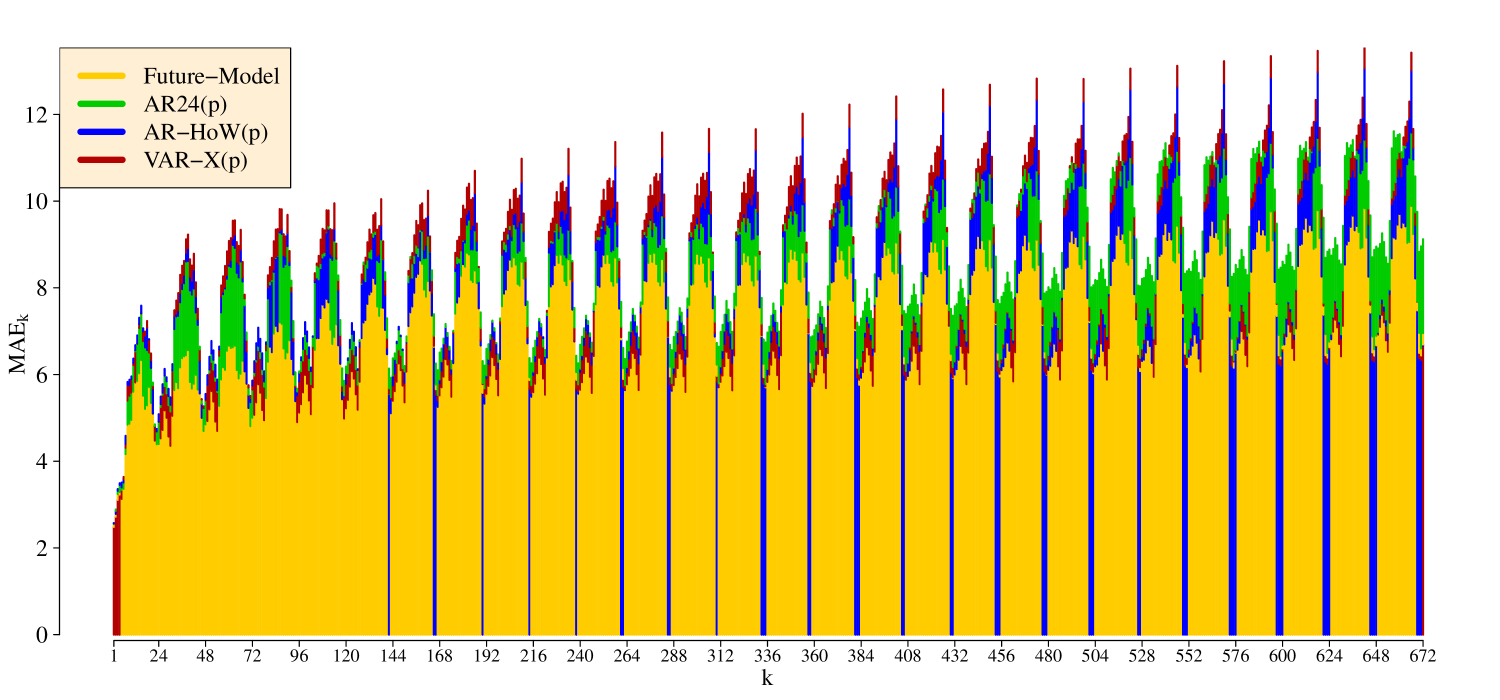Click x-axis tick label 624
1500x700 pixels.
[x=1329, y=656]
